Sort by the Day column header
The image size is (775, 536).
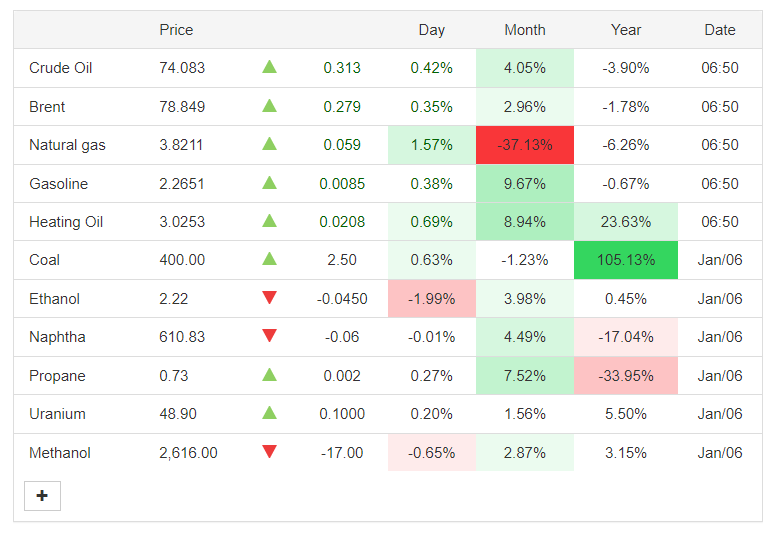(x=431, y=30)
